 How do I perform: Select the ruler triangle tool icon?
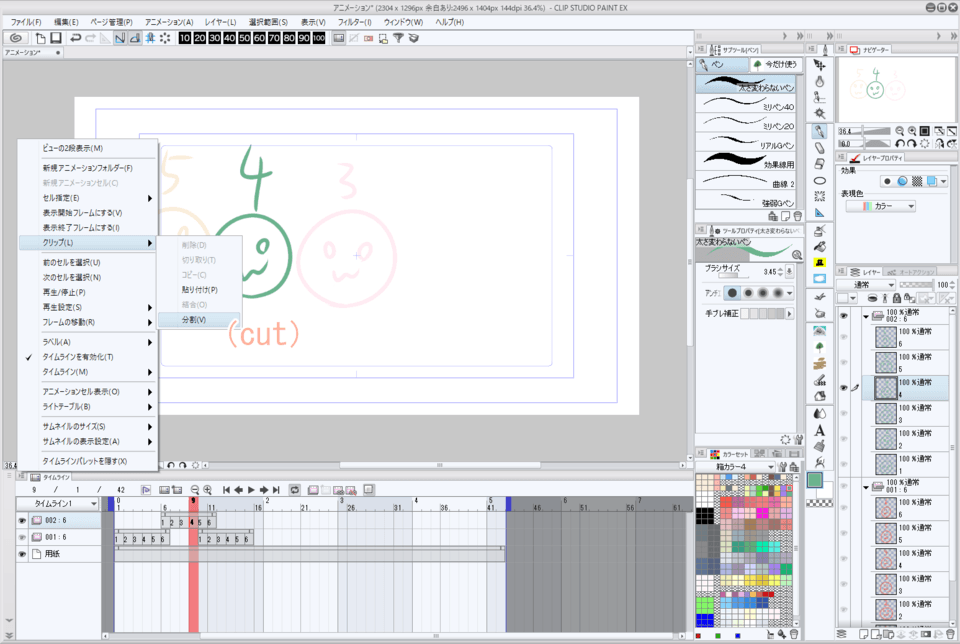click(820, 212)
